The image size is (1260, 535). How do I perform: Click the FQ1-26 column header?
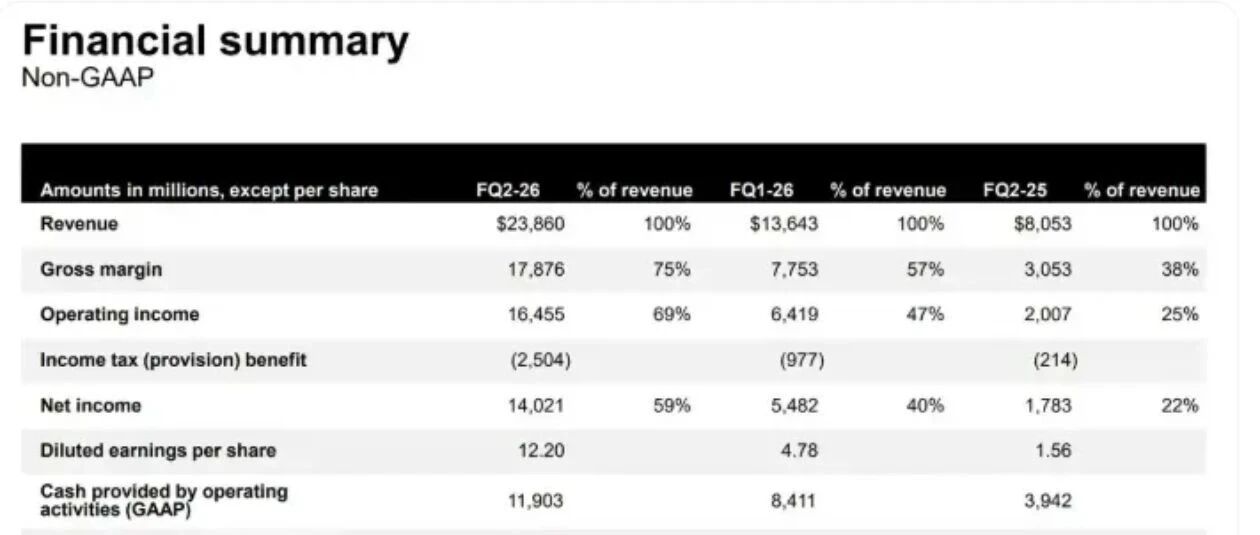(x=761, y=190)
